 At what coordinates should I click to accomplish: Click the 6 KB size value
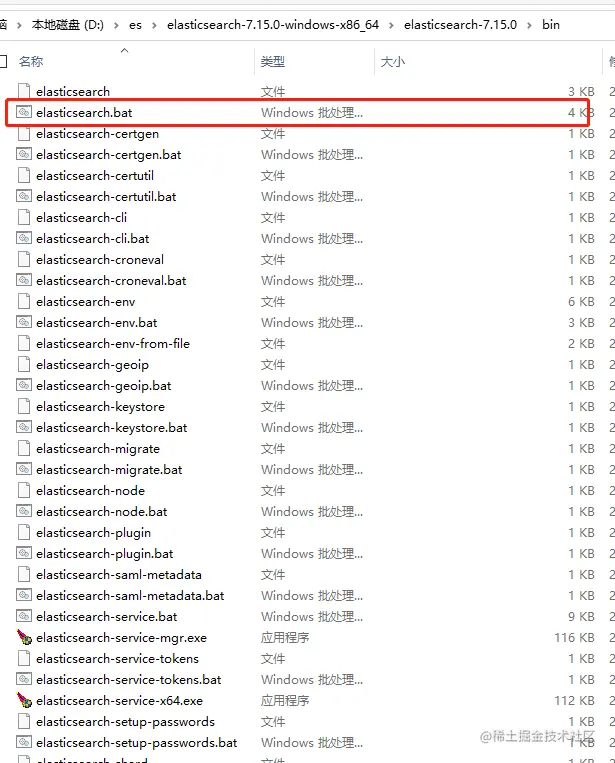pos(581,302)
